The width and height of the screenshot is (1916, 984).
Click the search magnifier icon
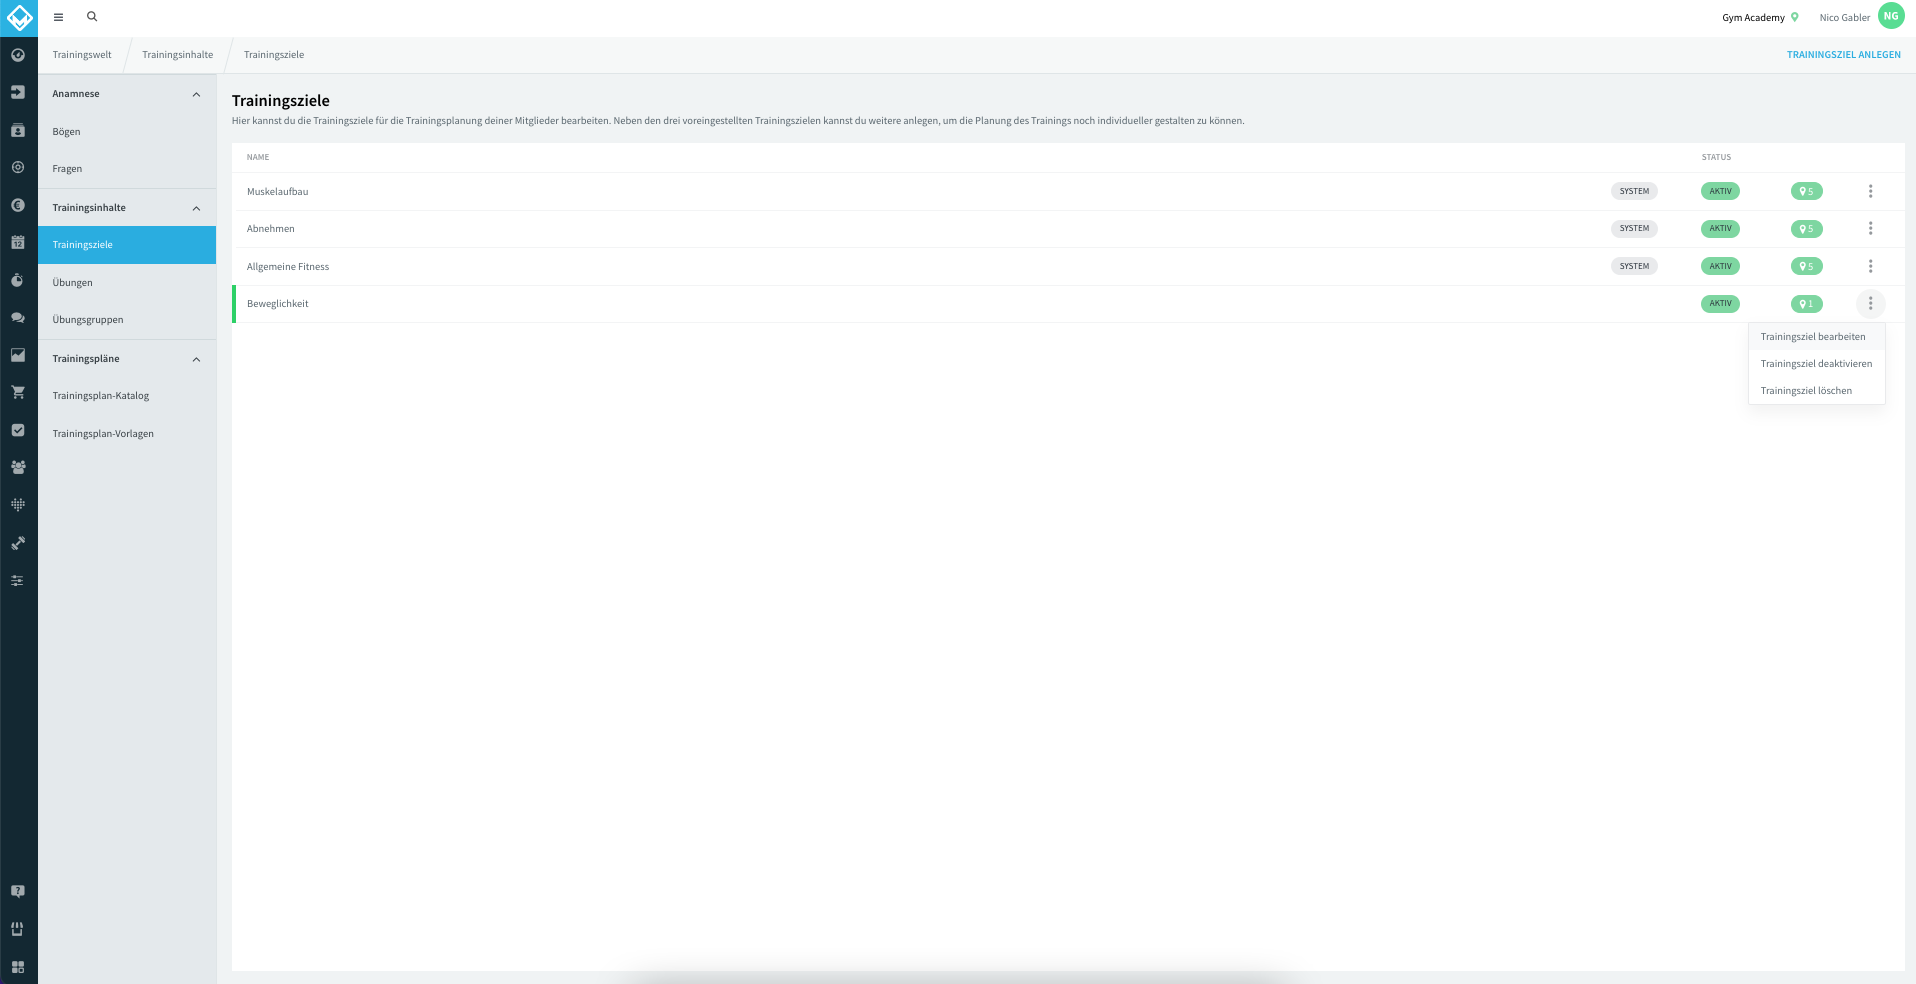(92, 17)
